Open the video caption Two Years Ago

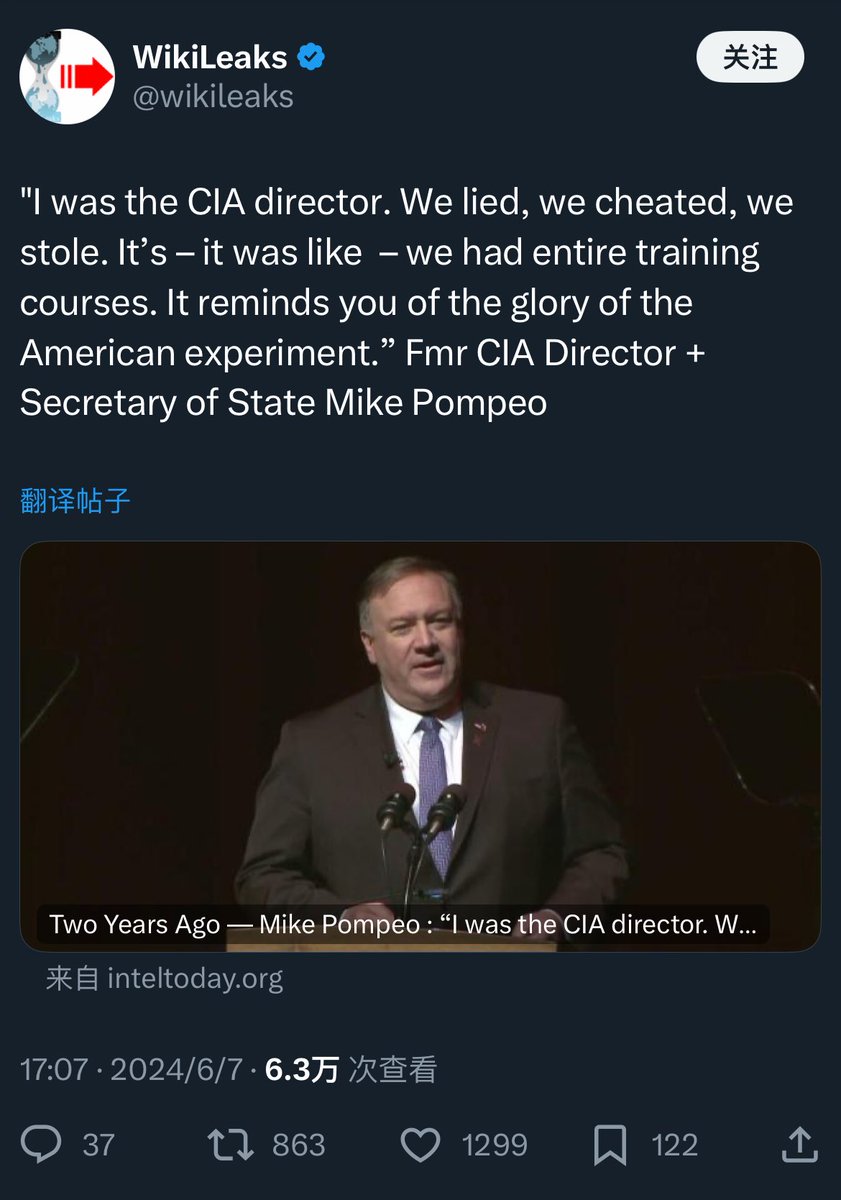tap(403, 924)
